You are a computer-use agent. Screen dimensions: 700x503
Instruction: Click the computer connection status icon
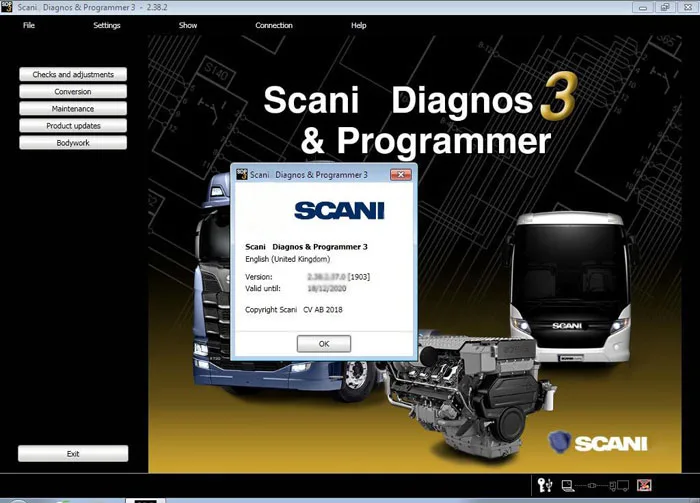(567, 486)
